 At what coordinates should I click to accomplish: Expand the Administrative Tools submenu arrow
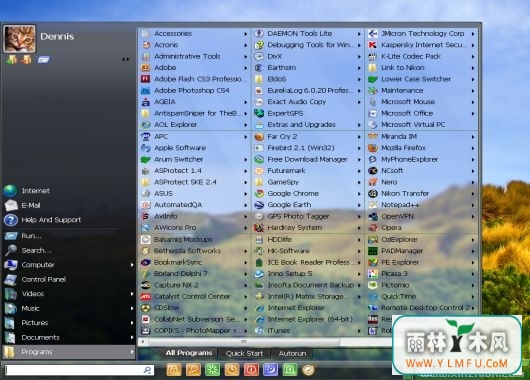(x=246, y=56)
